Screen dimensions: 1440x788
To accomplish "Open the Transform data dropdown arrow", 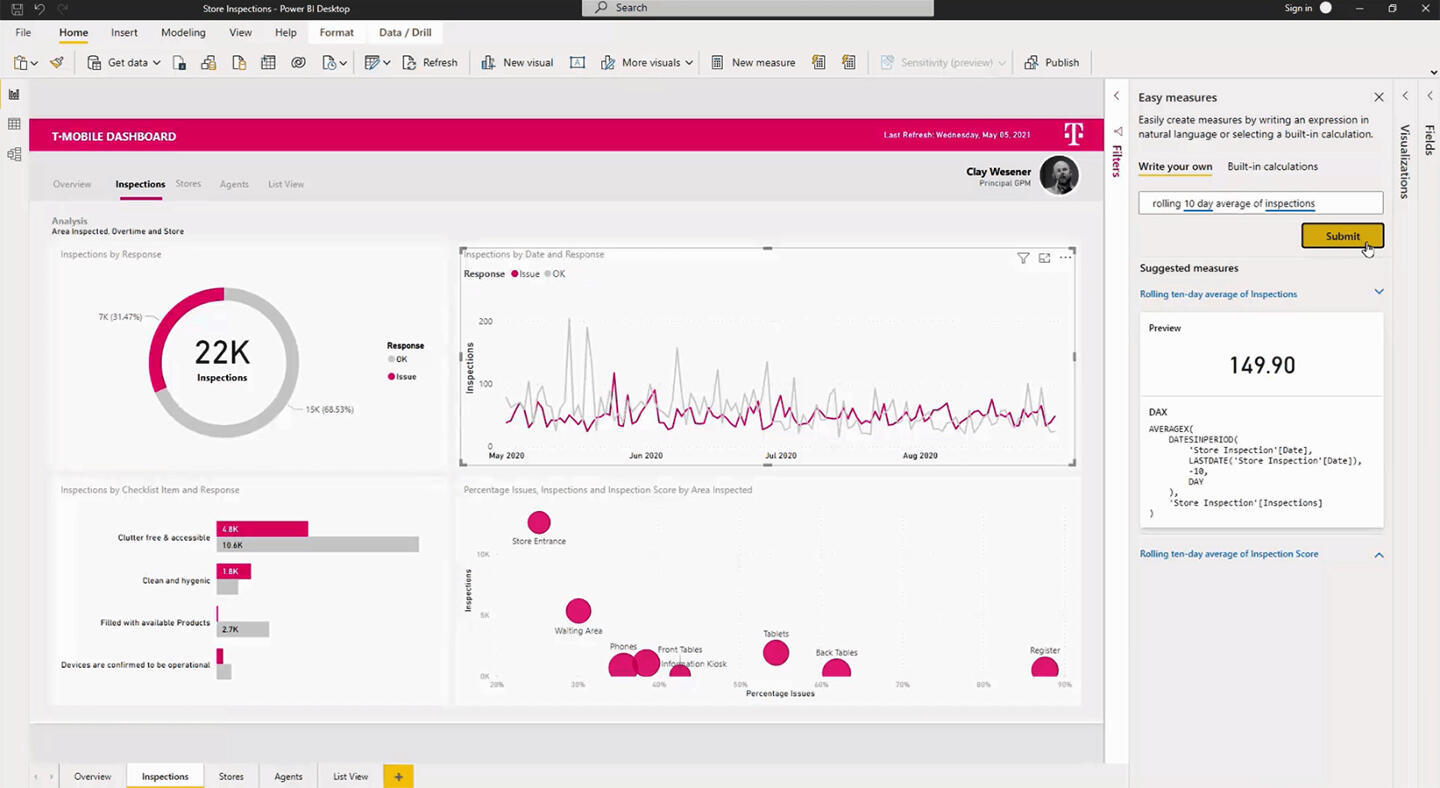I will point(387,62).
